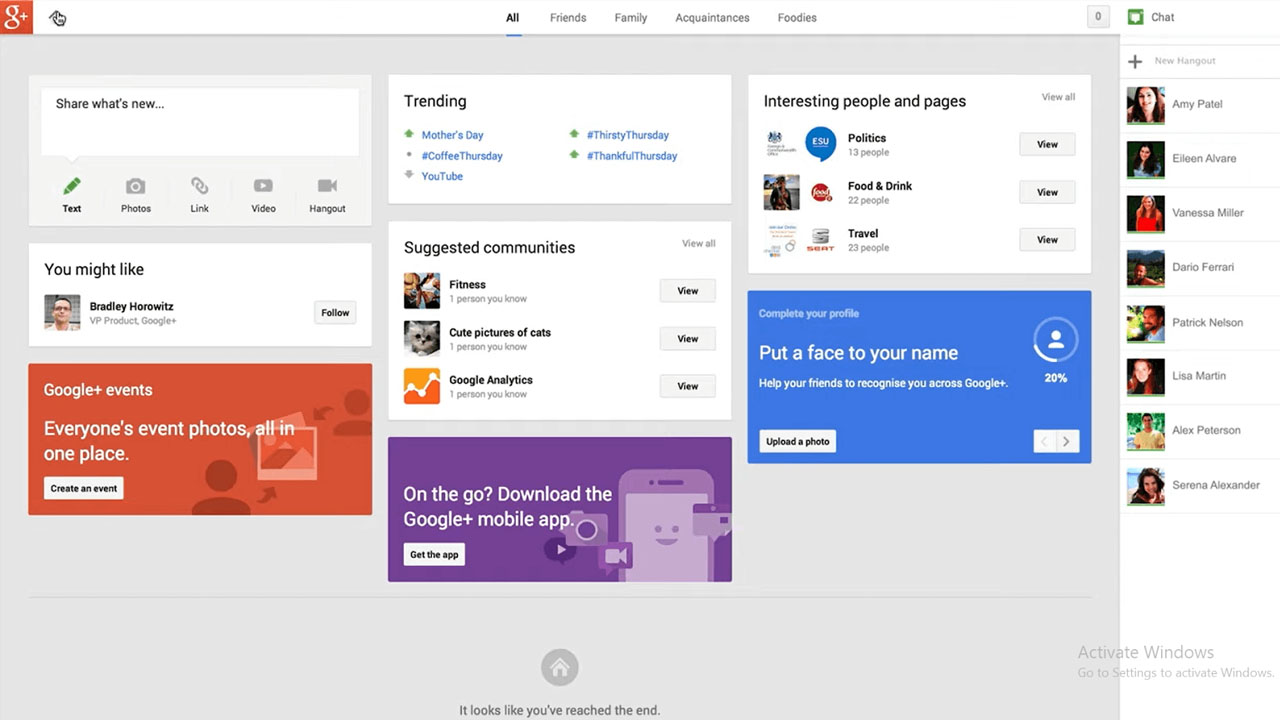Open Vanessa Miller's chat avatar
The width and height of the screenshot is (1280, 720).
1146,213
